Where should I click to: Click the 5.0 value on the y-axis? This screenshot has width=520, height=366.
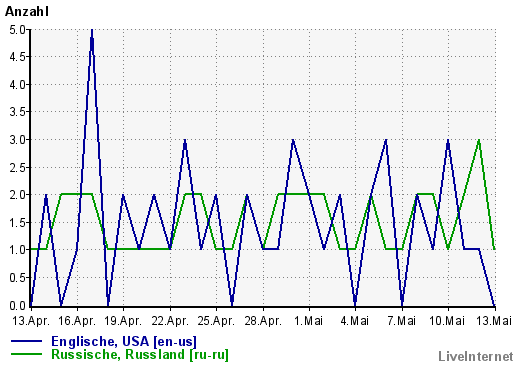tap(17, 30)
